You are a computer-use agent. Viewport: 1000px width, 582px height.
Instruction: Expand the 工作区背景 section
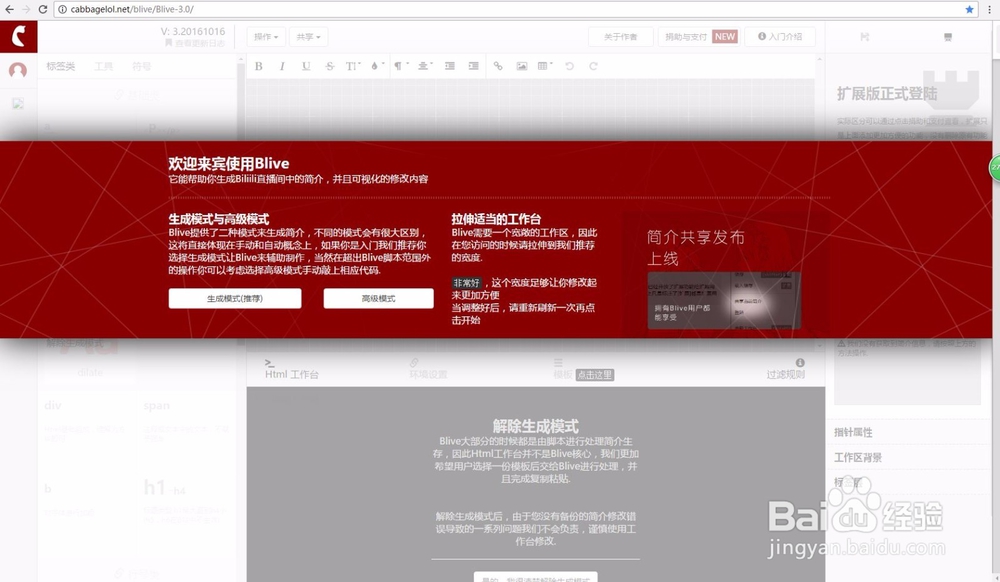[x=858, y=458]
